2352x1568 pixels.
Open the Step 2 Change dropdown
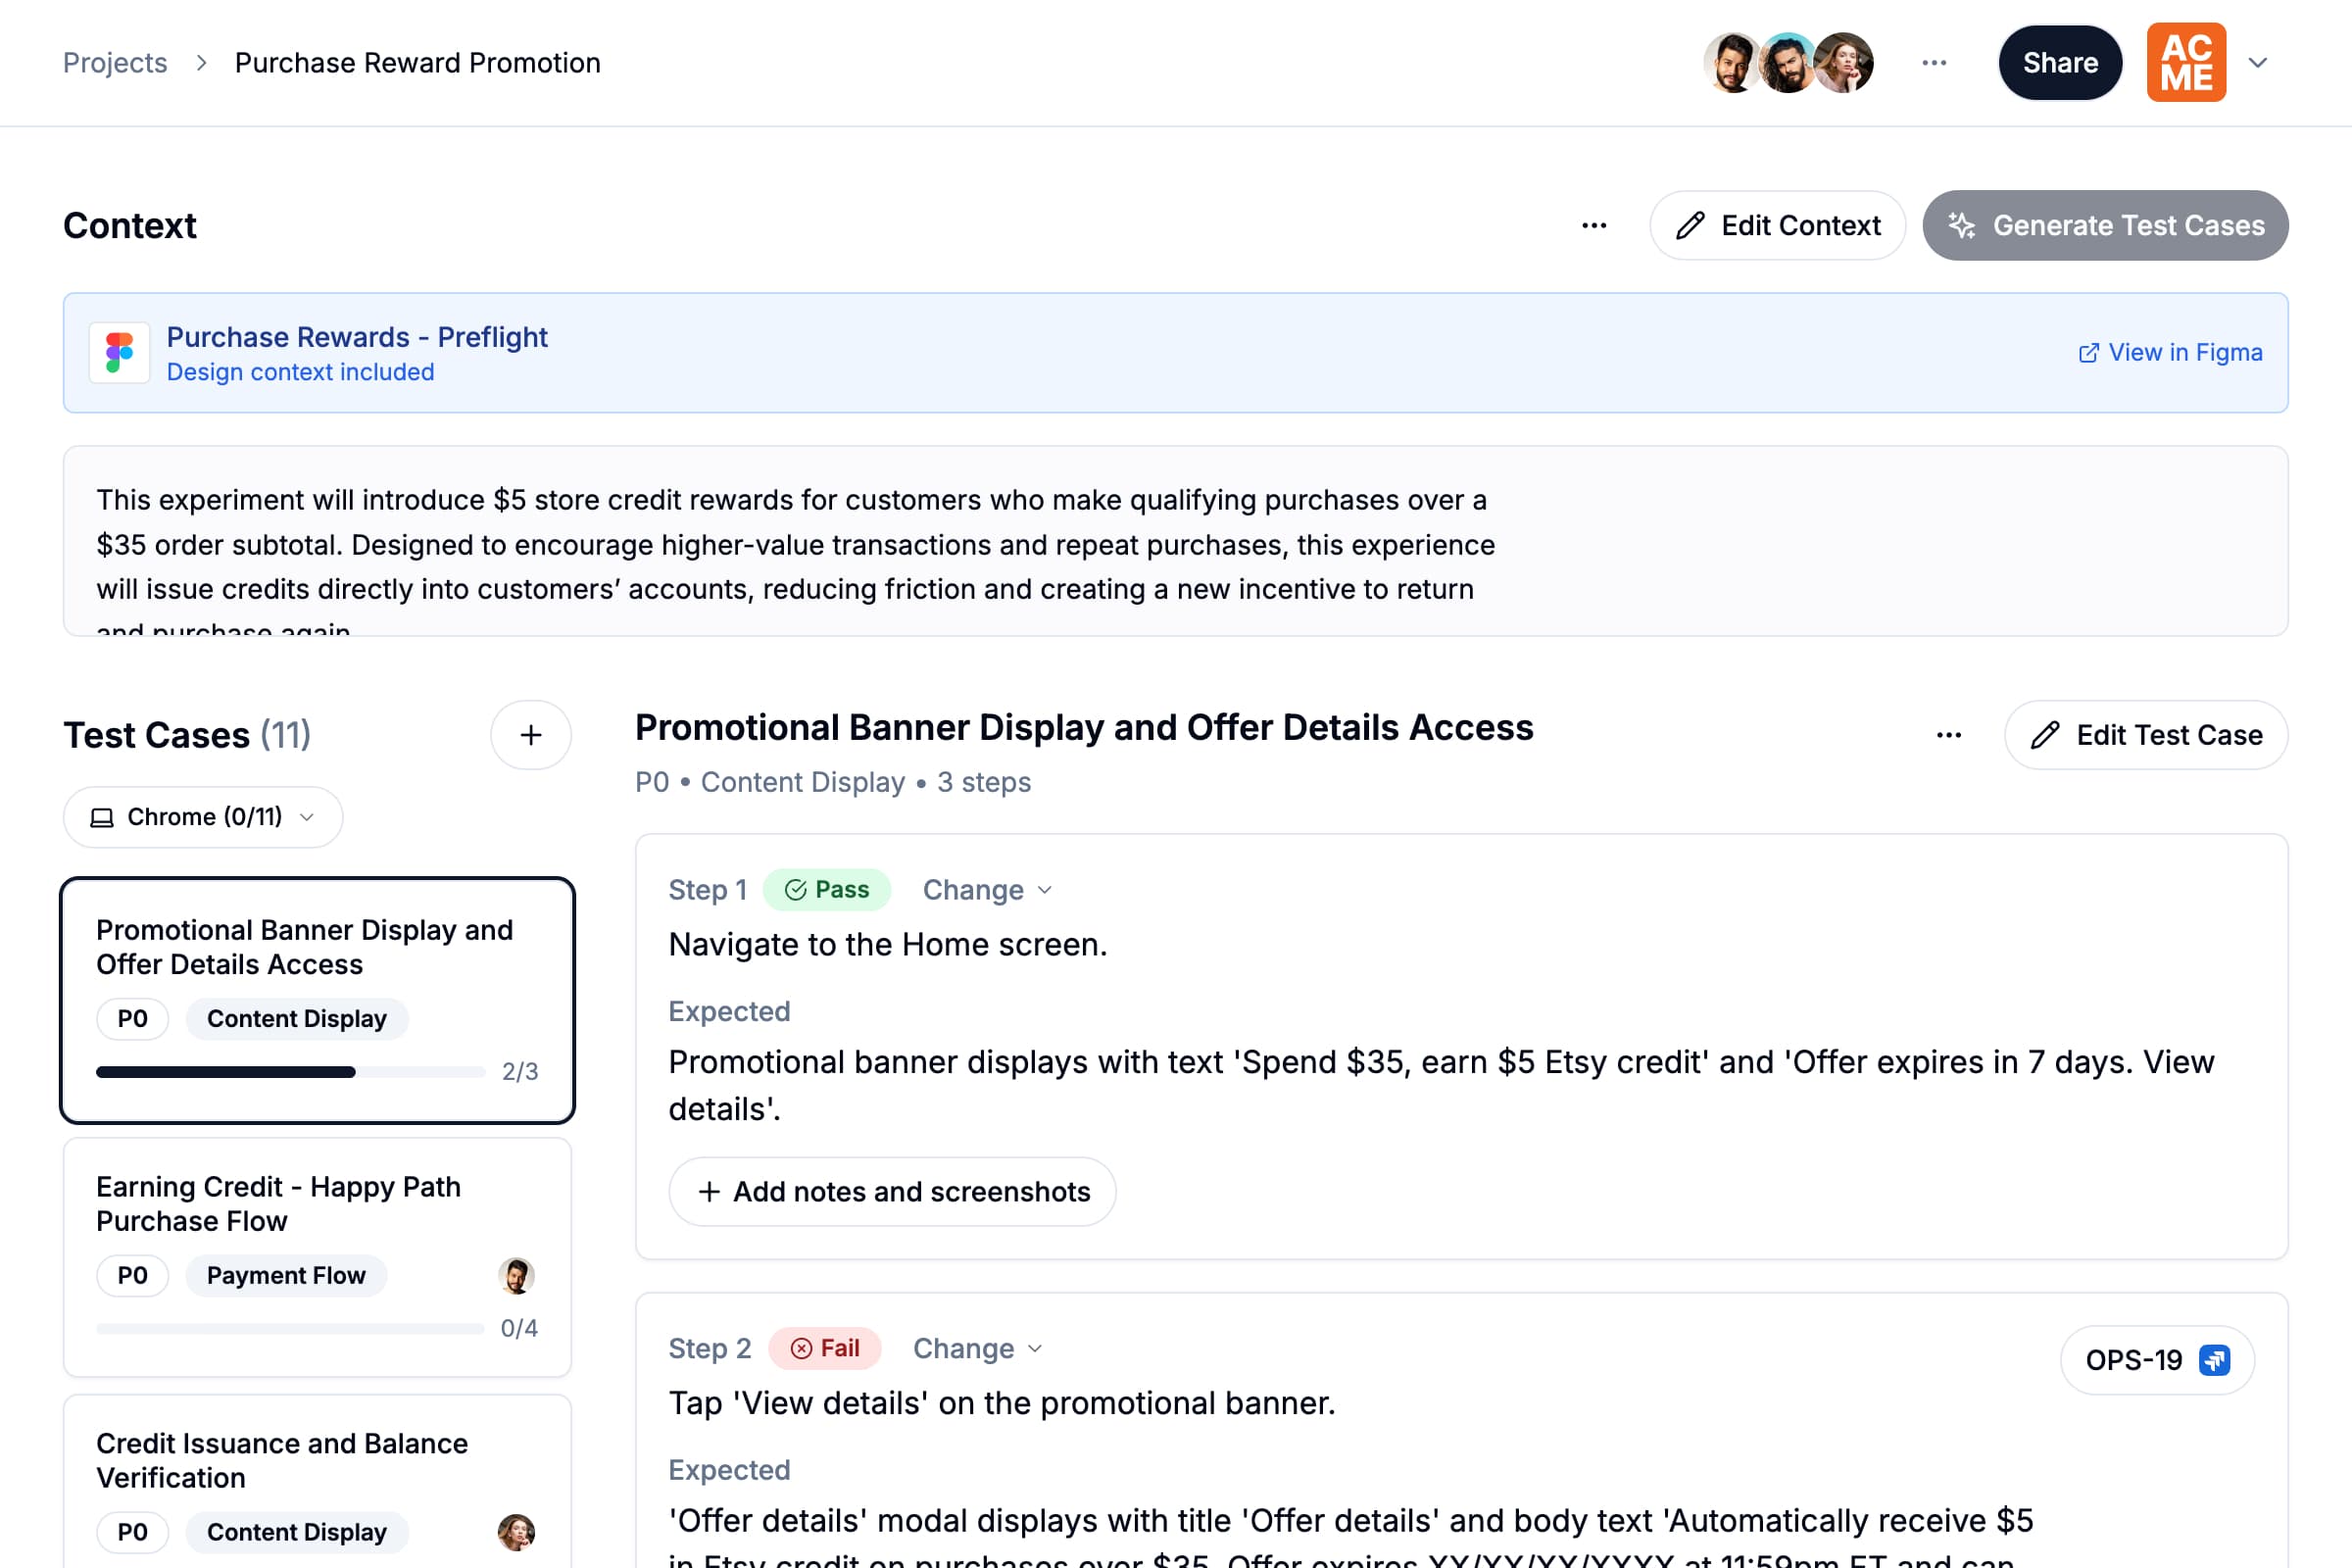click(x=977, y=1348)
